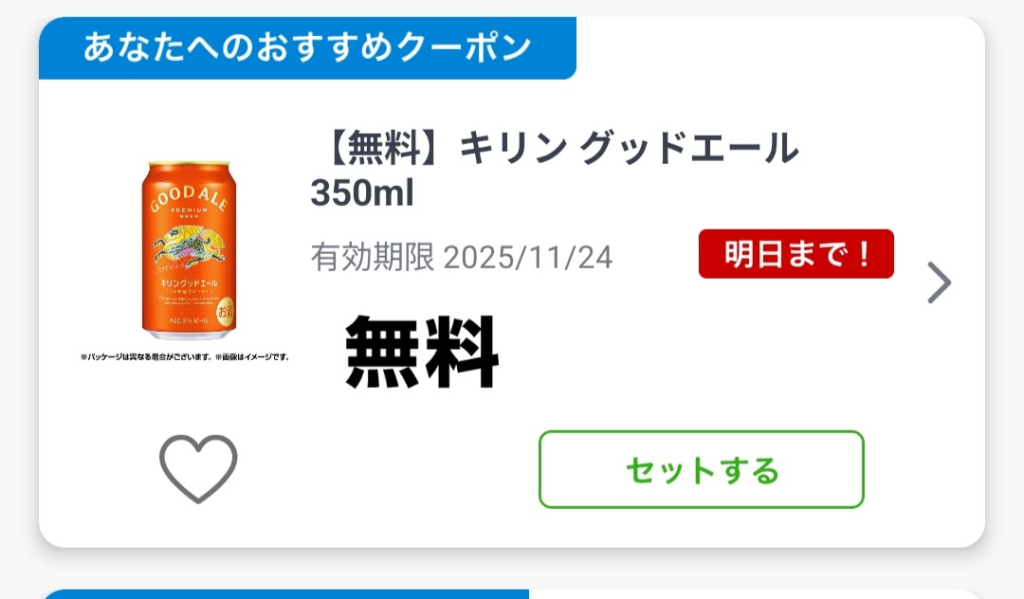Image resolution: width=1024 pixels, height=599 pixels.
Task: Open coupon details via the right chevron arrow
Action: point(939,283)
